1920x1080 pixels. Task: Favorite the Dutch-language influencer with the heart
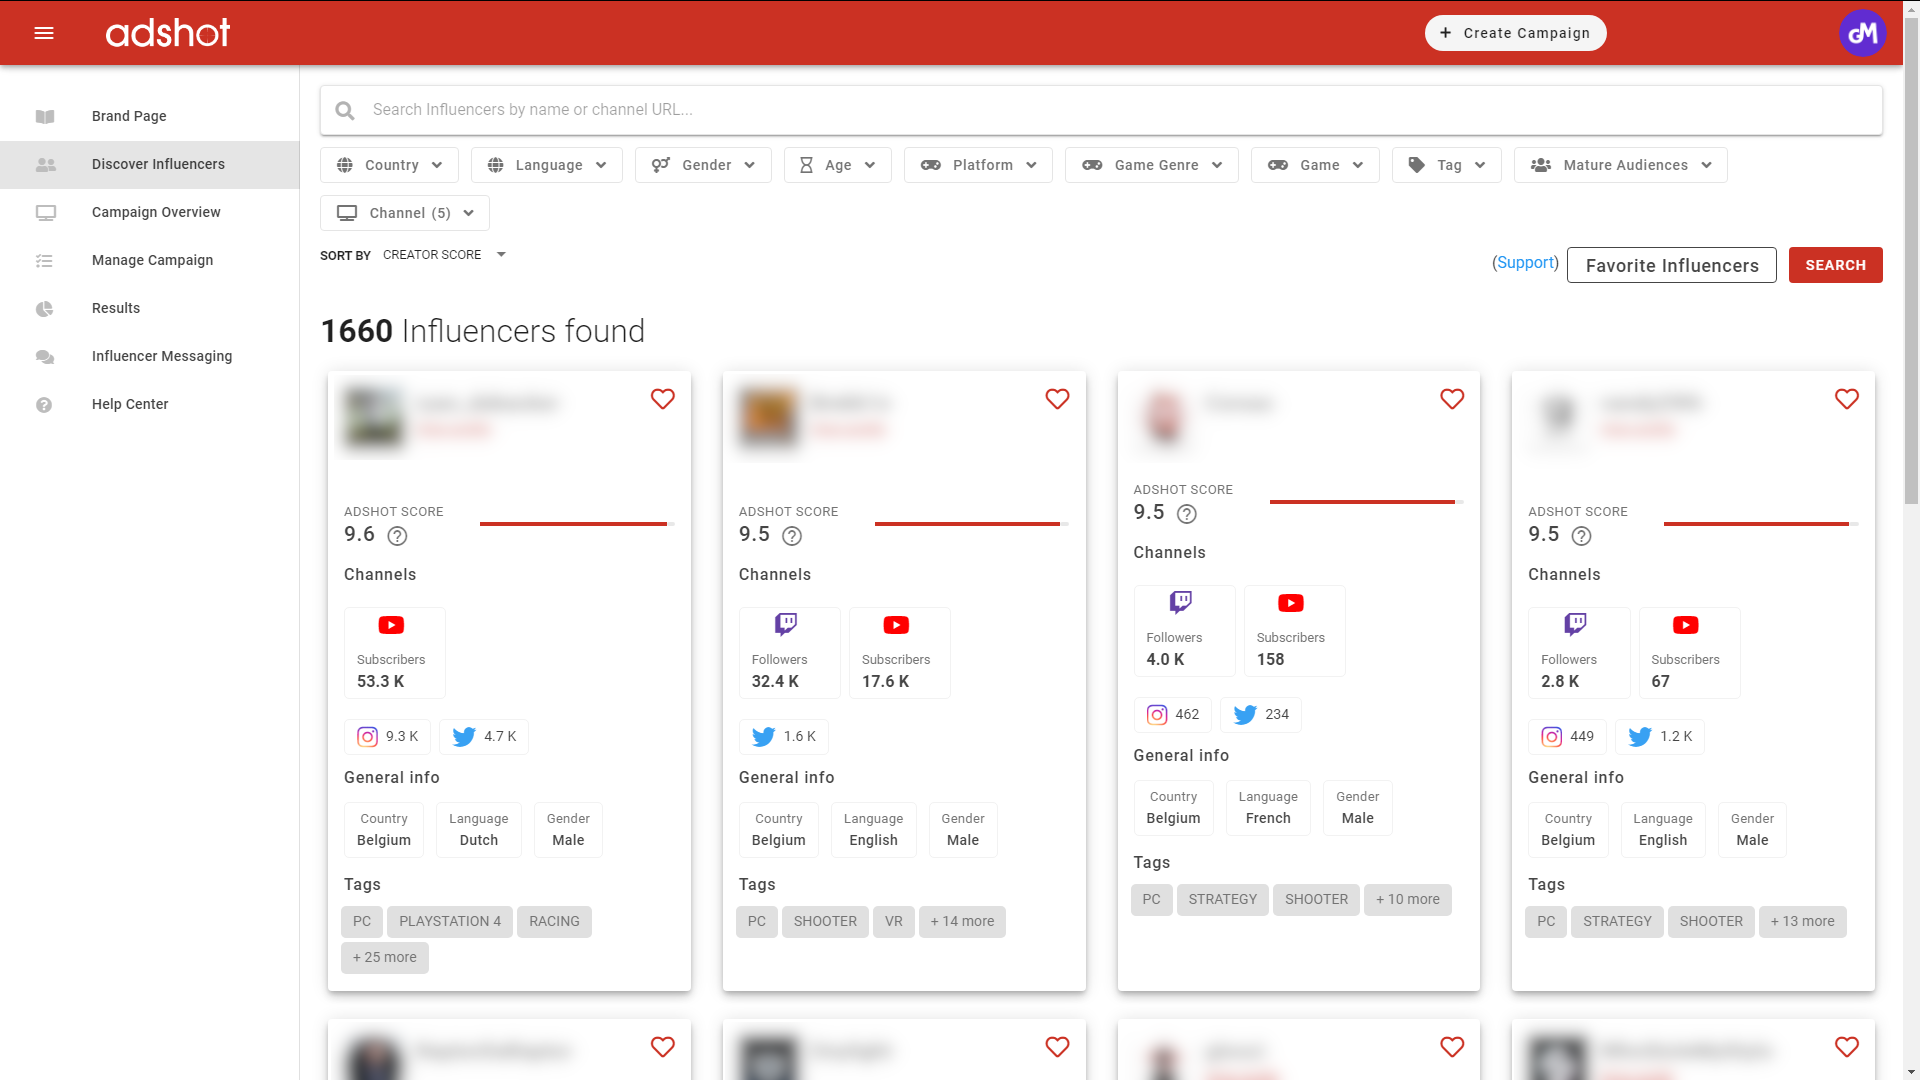click(663, 399)
